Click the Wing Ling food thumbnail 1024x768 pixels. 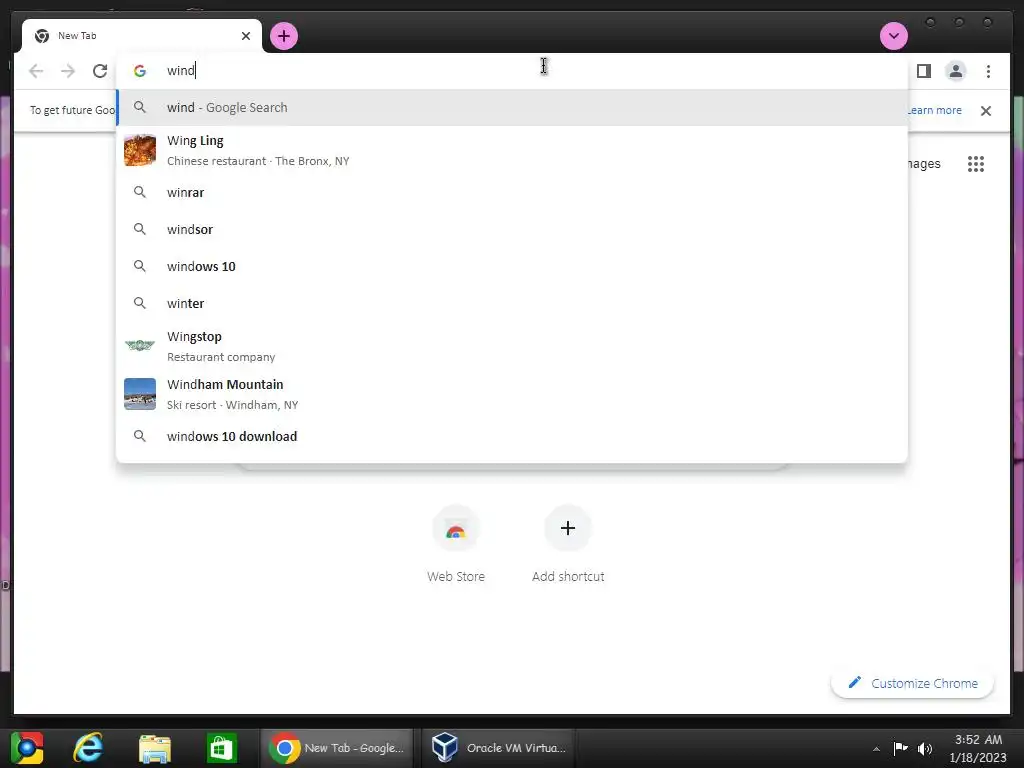click(140, 150)
